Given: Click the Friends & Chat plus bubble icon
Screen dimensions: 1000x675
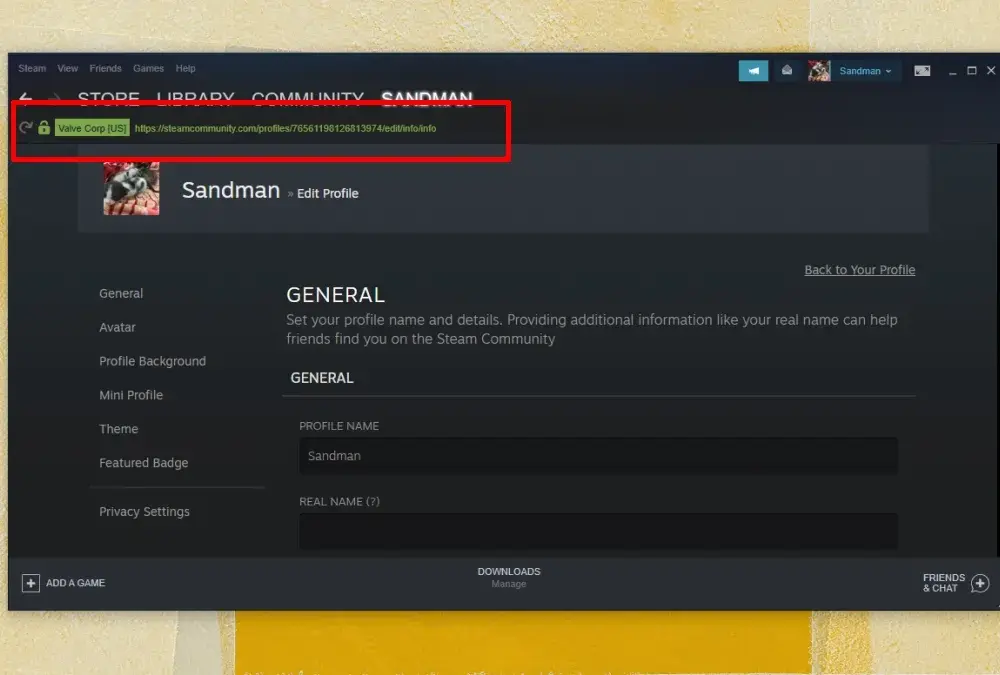Looking at the screenshot, I should (x=980, y=583).
